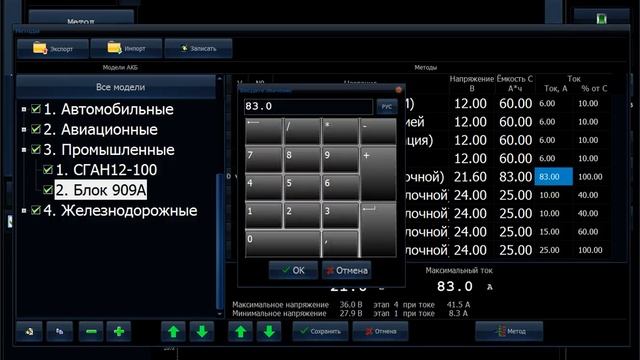
Task: Select the СГАН12-100 model
Action: pyautogui.click(x=106, y=169)
